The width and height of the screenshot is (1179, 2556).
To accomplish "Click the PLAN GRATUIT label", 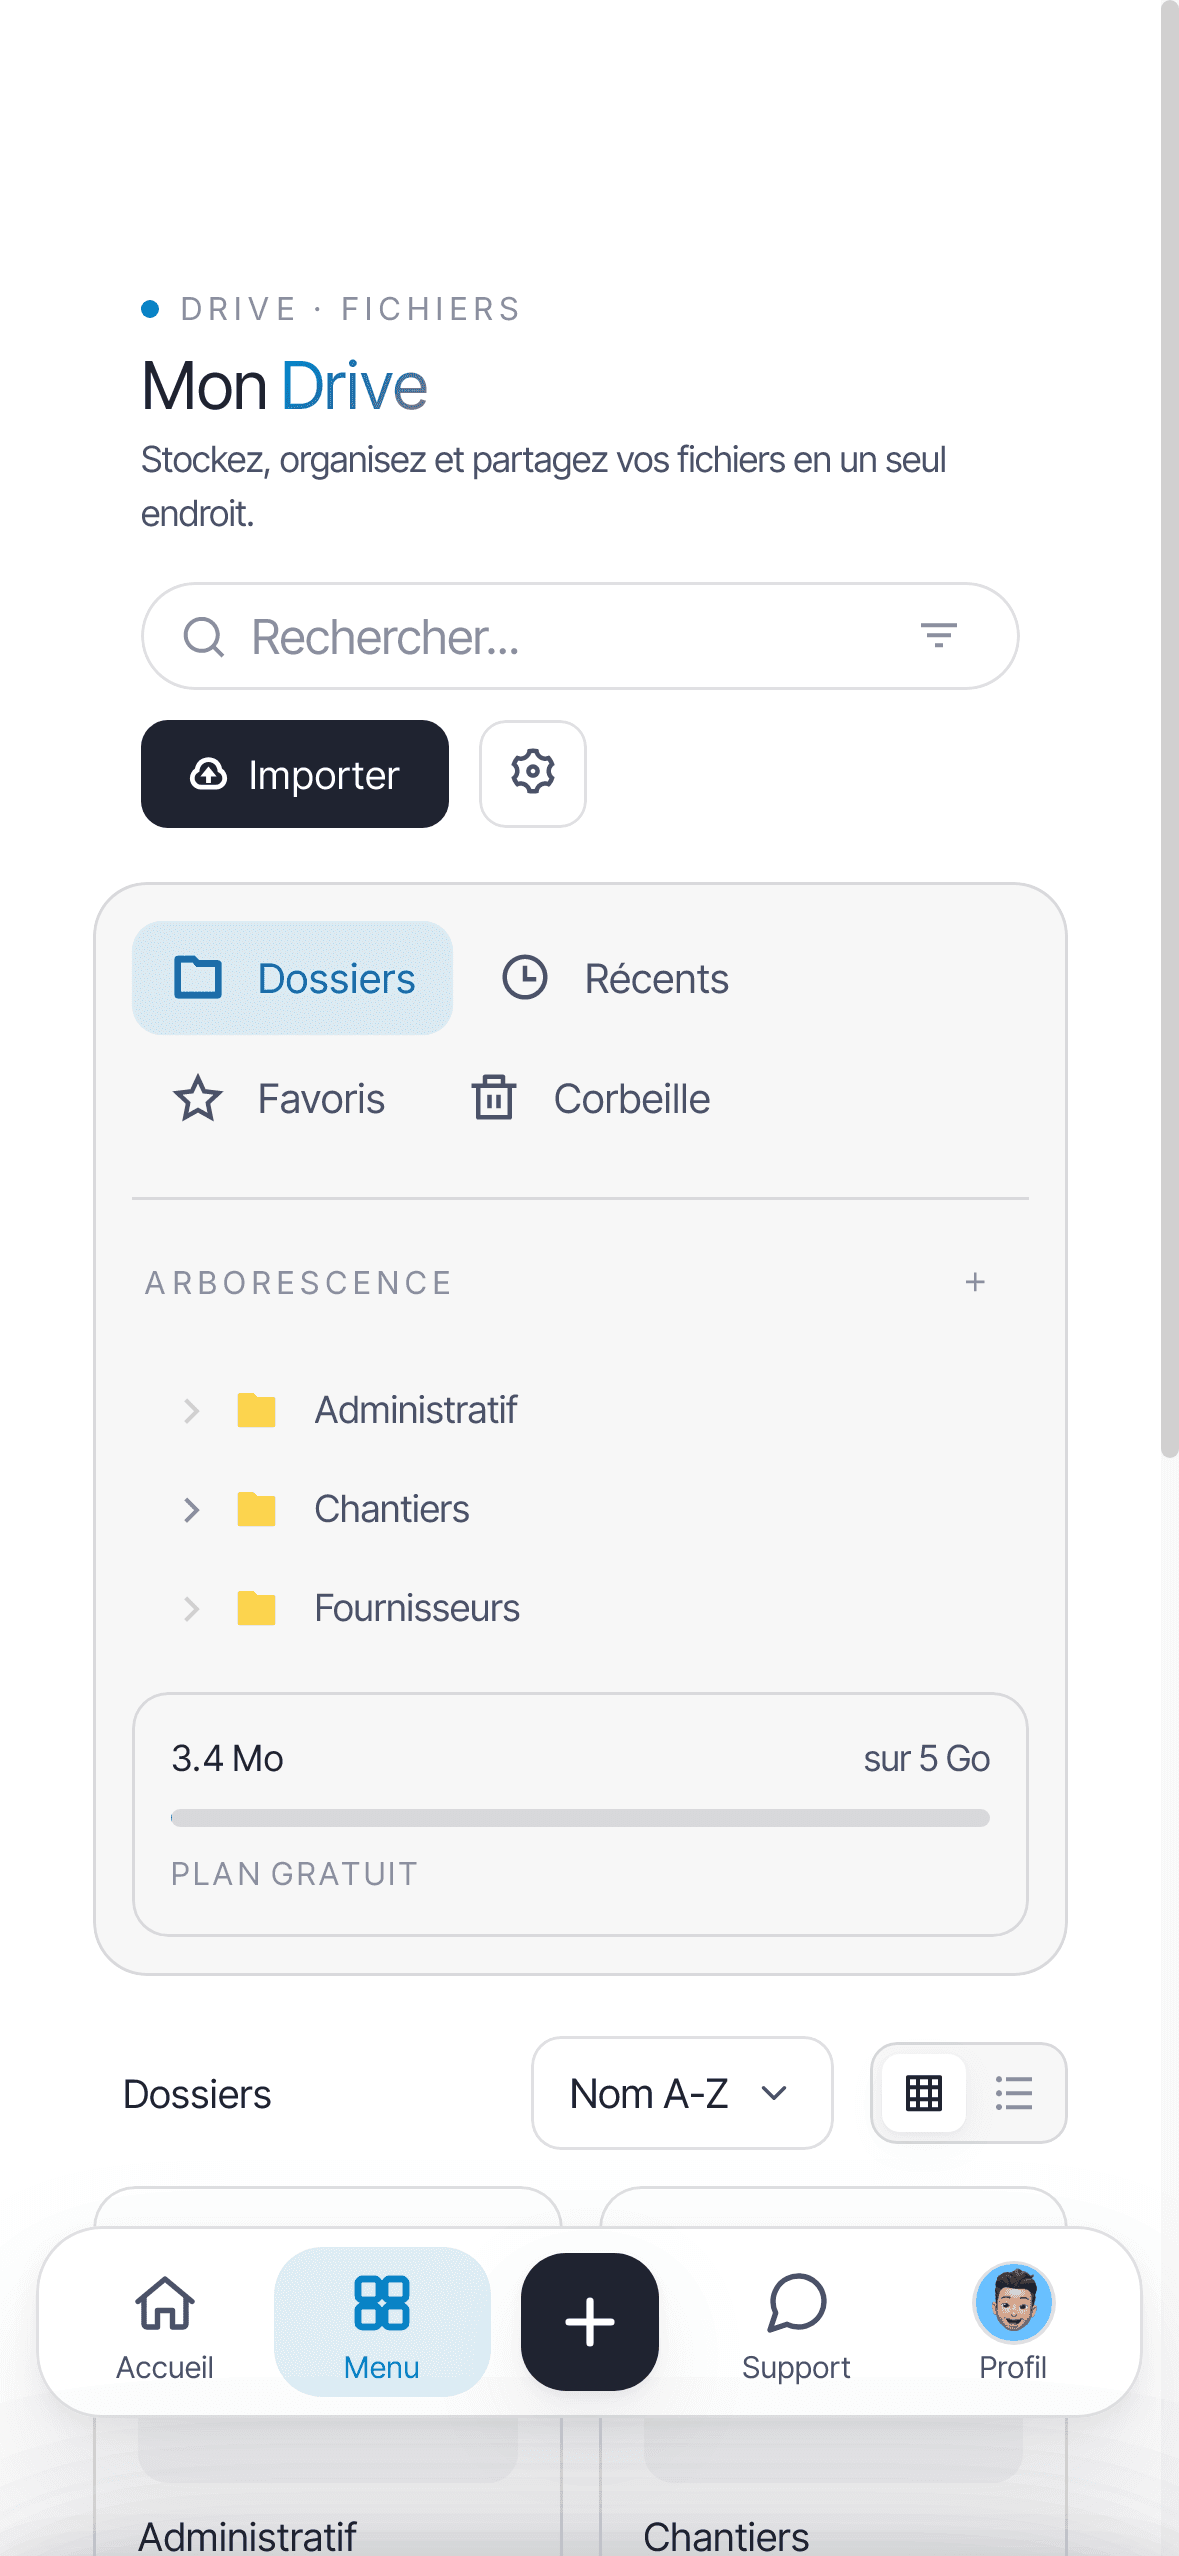I will click(294, 1873).
